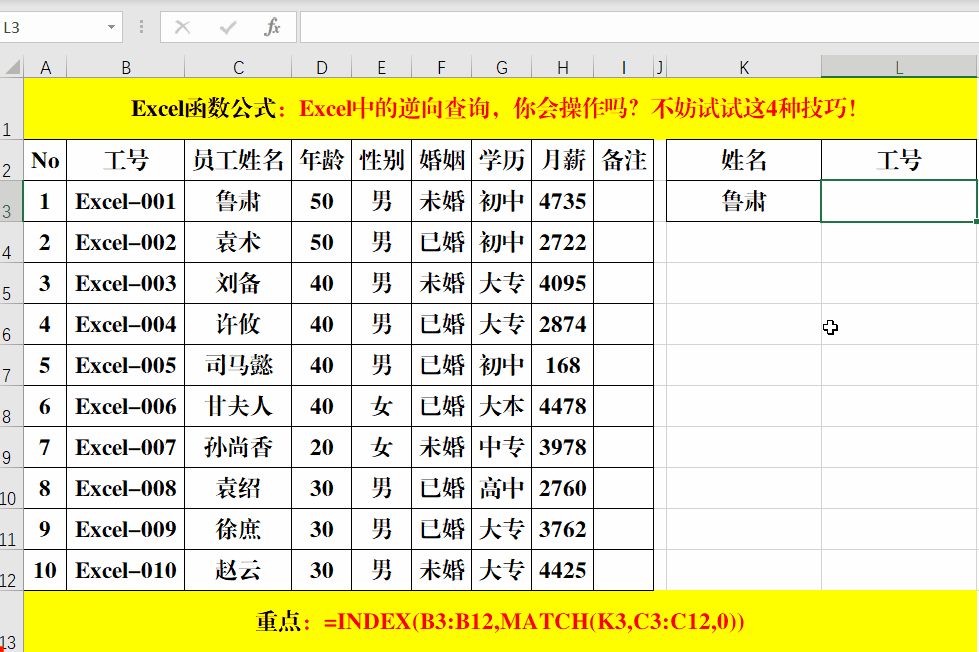Select column H header

[x=563, y=67]
